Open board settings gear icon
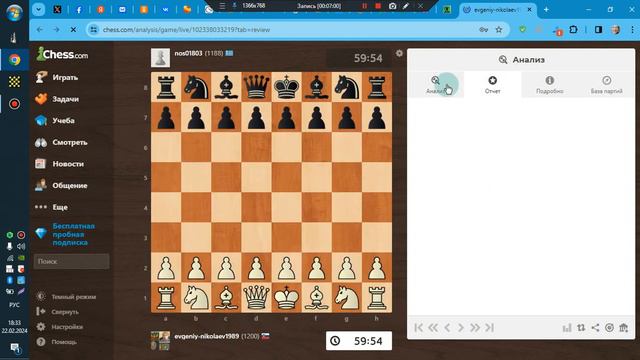This screenshot has width=640, height=360. 399,53
